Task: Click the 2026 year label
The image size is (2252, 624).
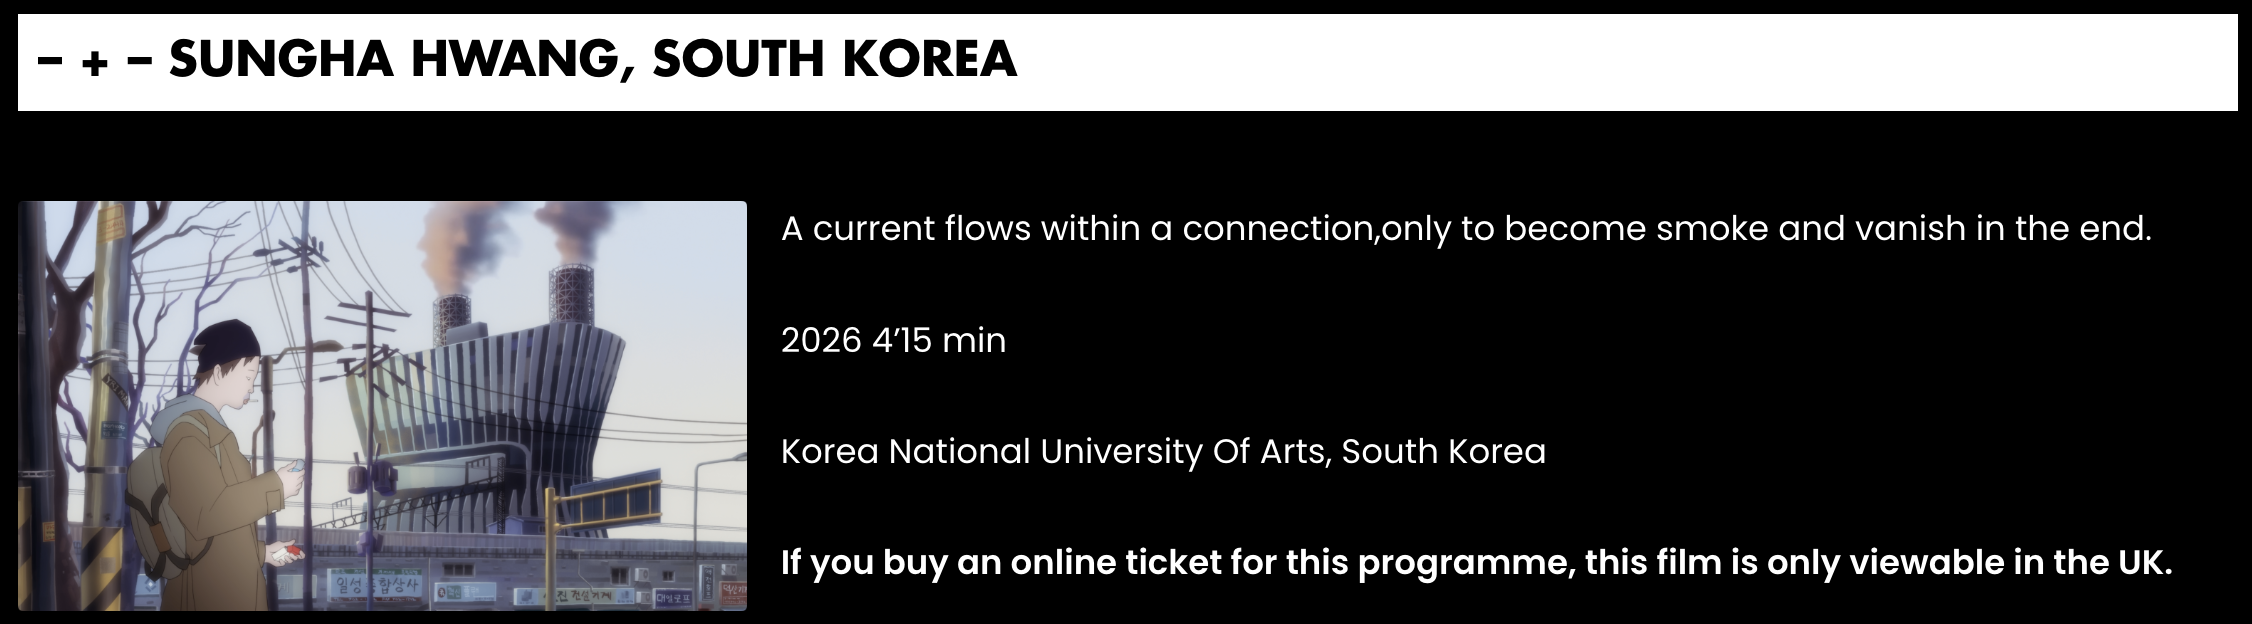Action: click(821, 340)
